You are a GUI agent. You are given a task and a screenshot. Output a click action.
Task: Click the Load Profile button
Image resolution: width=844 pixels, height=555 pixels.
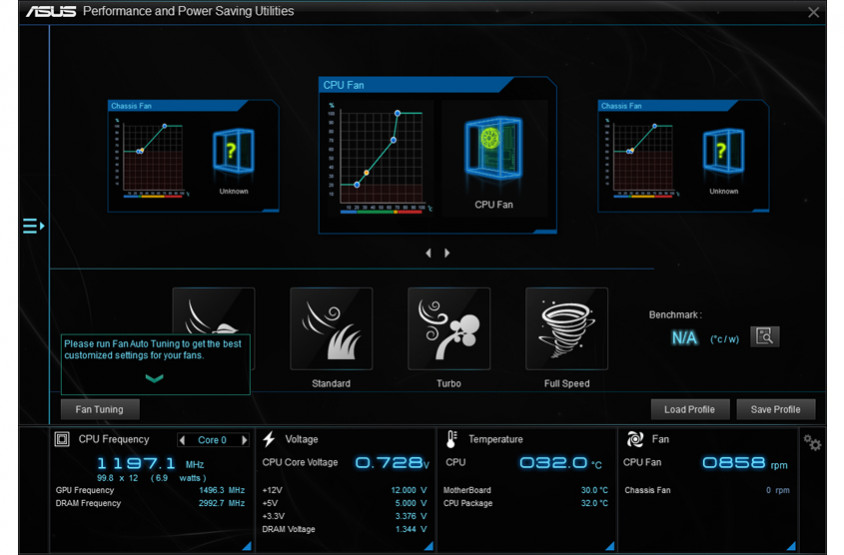[689, 409]
